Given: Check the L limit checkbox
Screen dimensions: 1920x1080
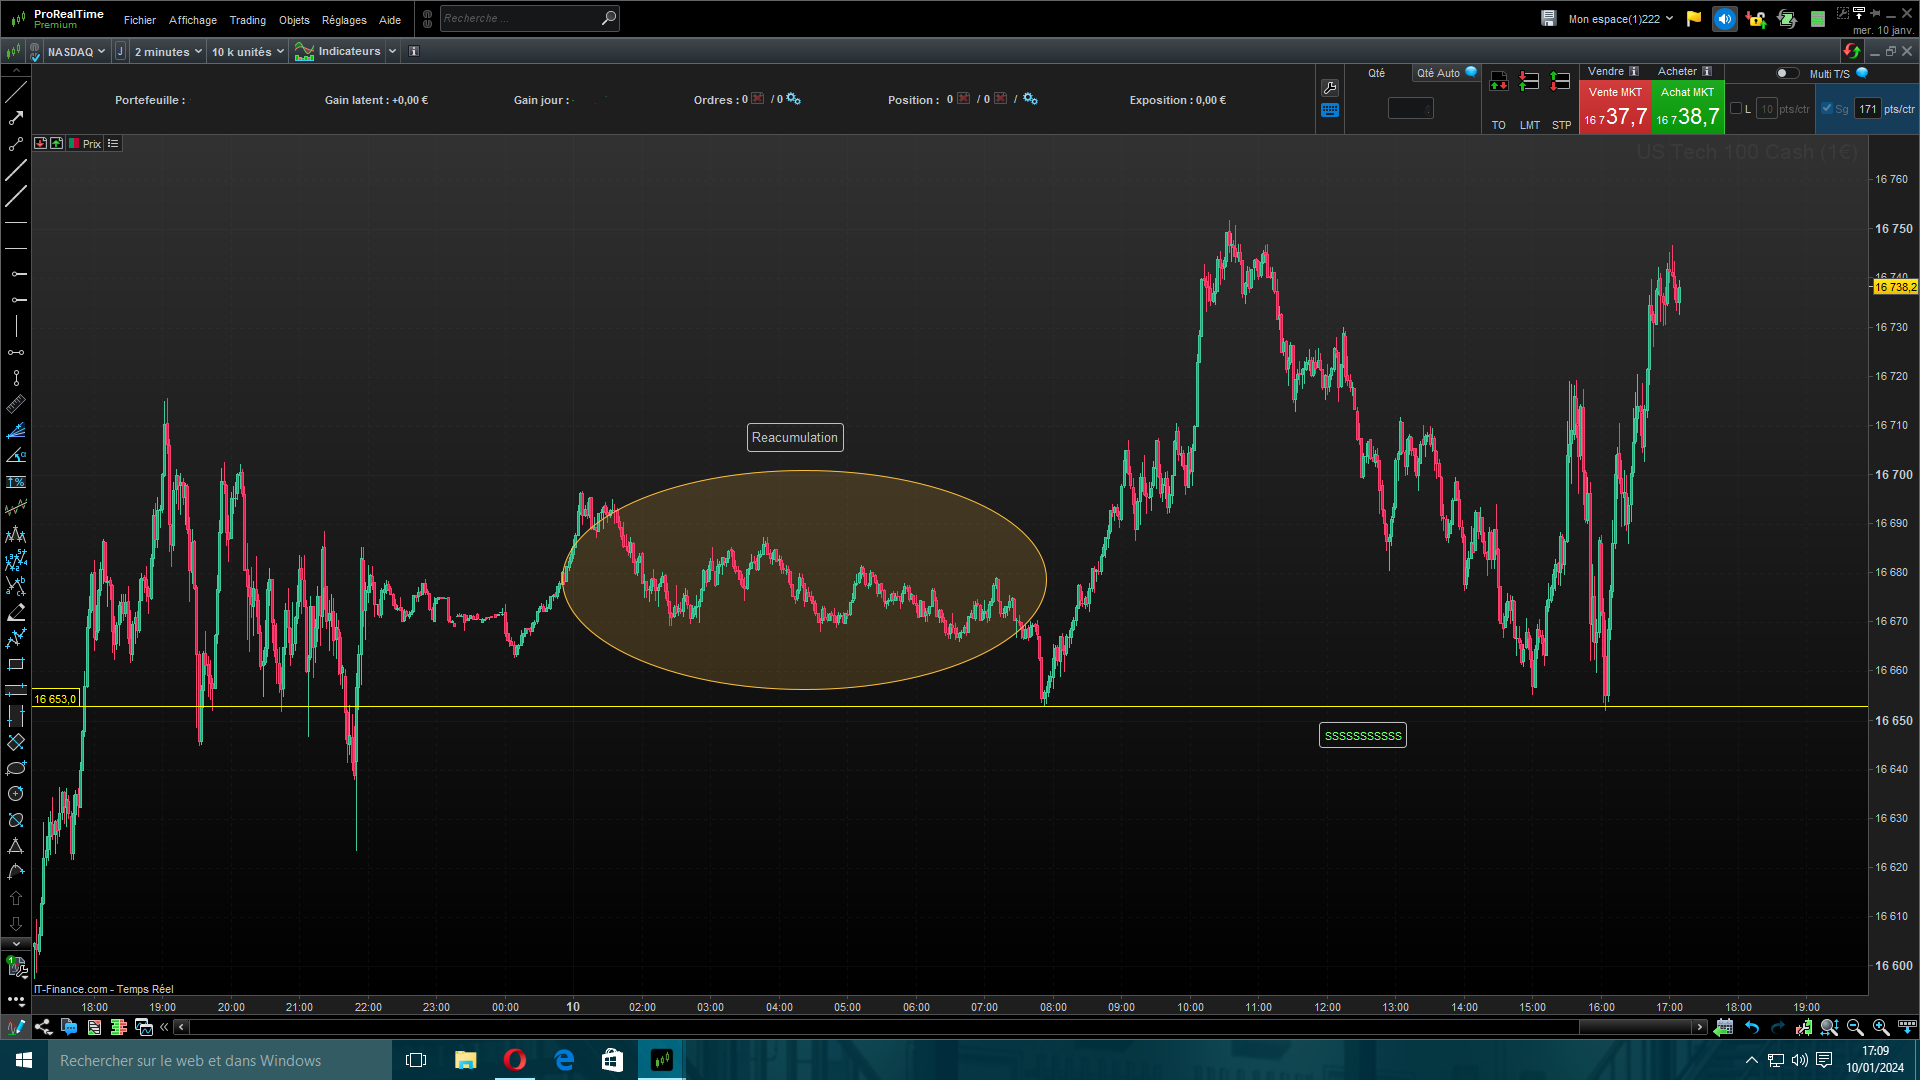Looking at the screenshot, I should coord(1736,109).
